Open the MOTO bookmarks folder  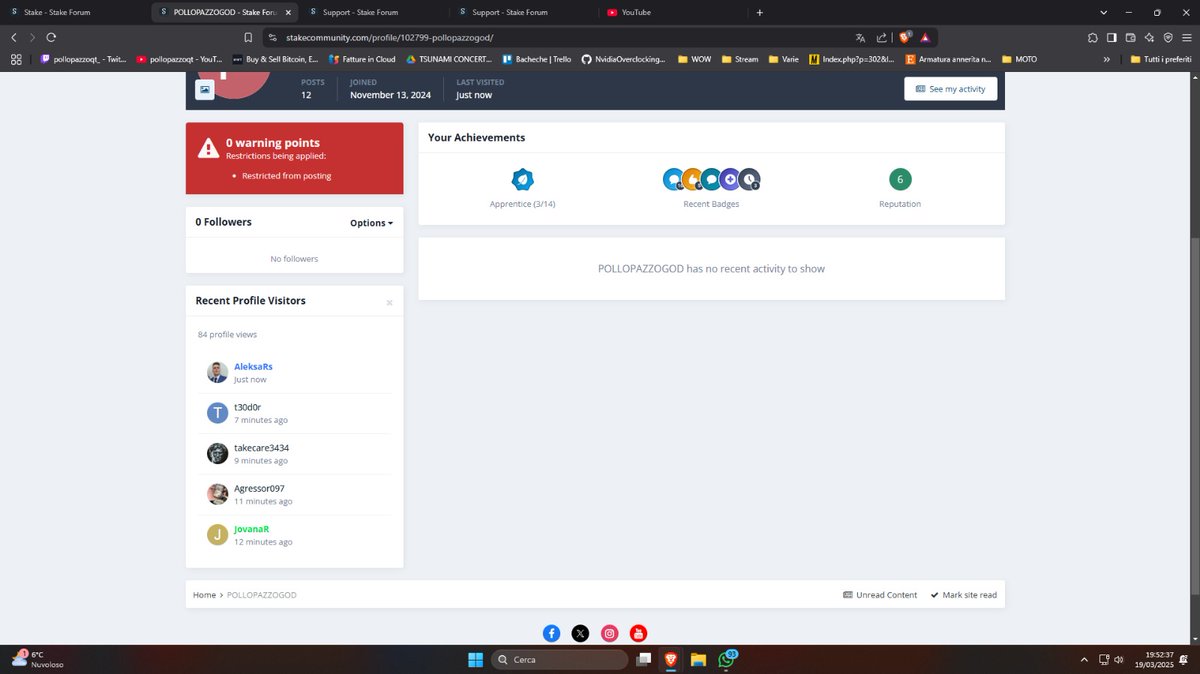pyautogui.click(x=1019, y=59)
